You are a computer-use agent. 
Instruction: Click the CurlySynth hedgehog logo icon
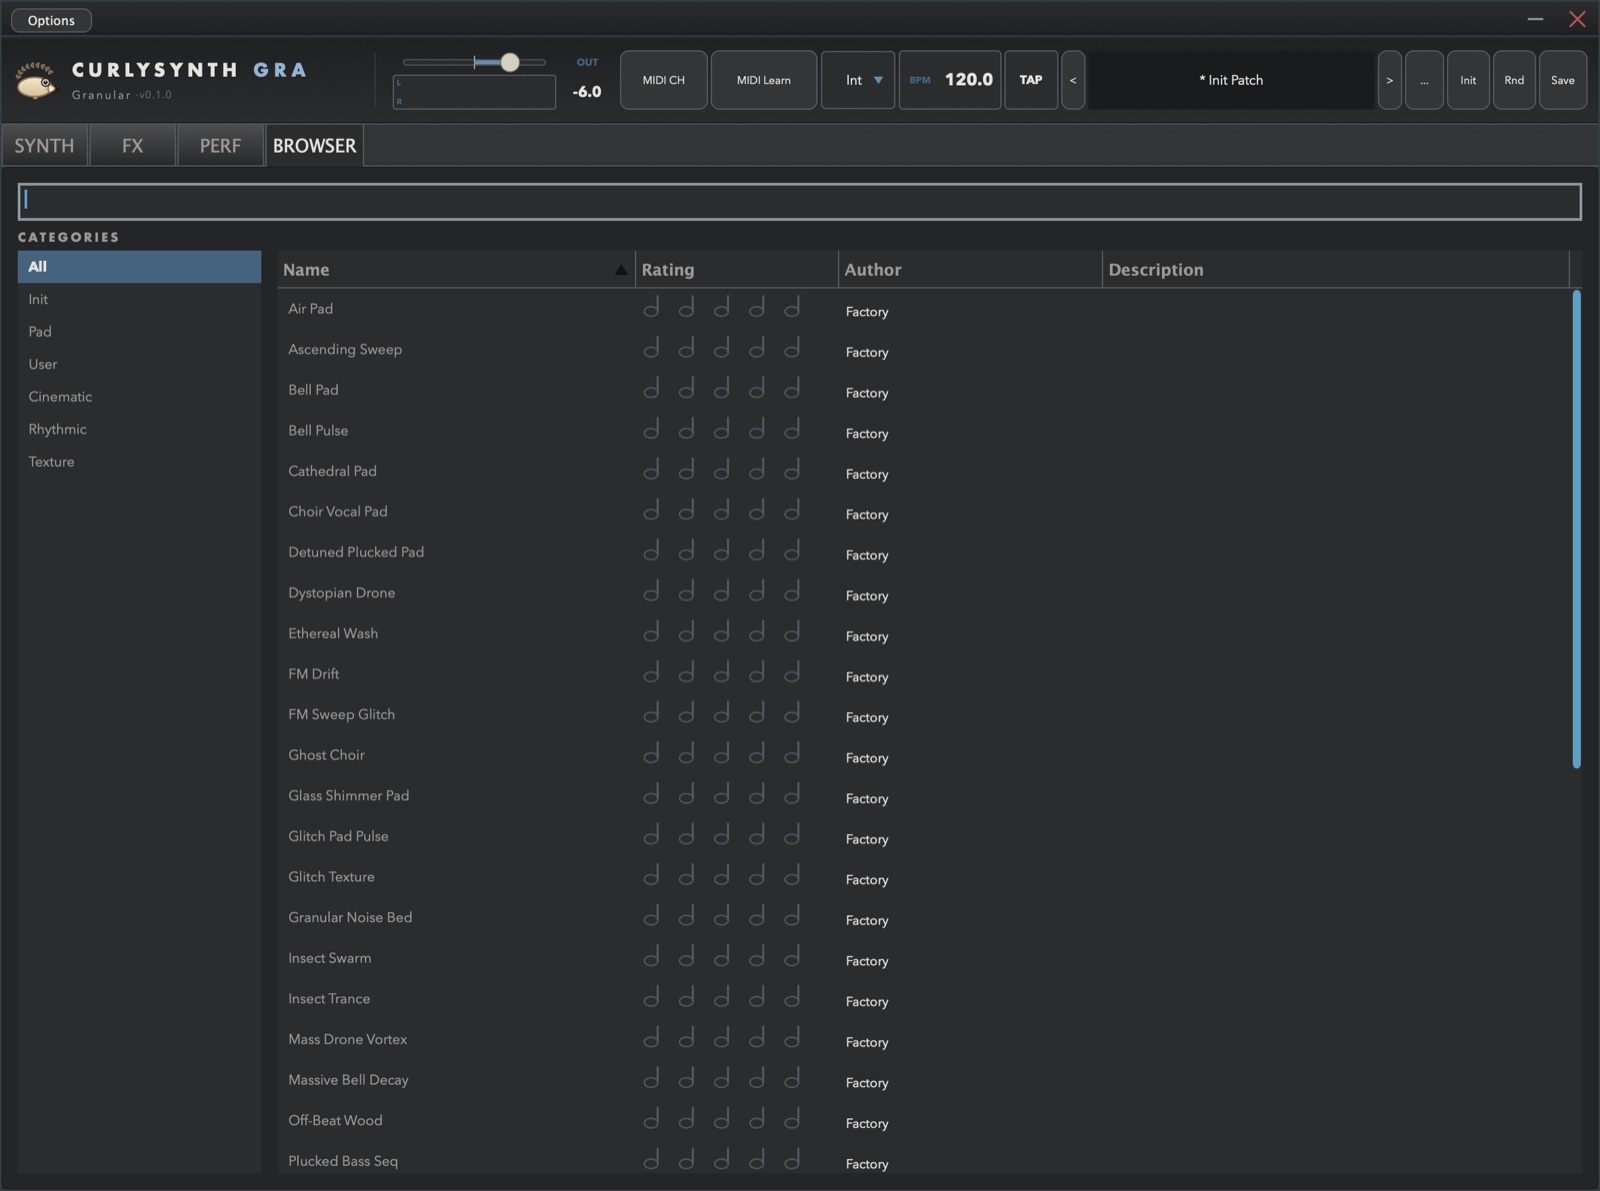[37, 80]
